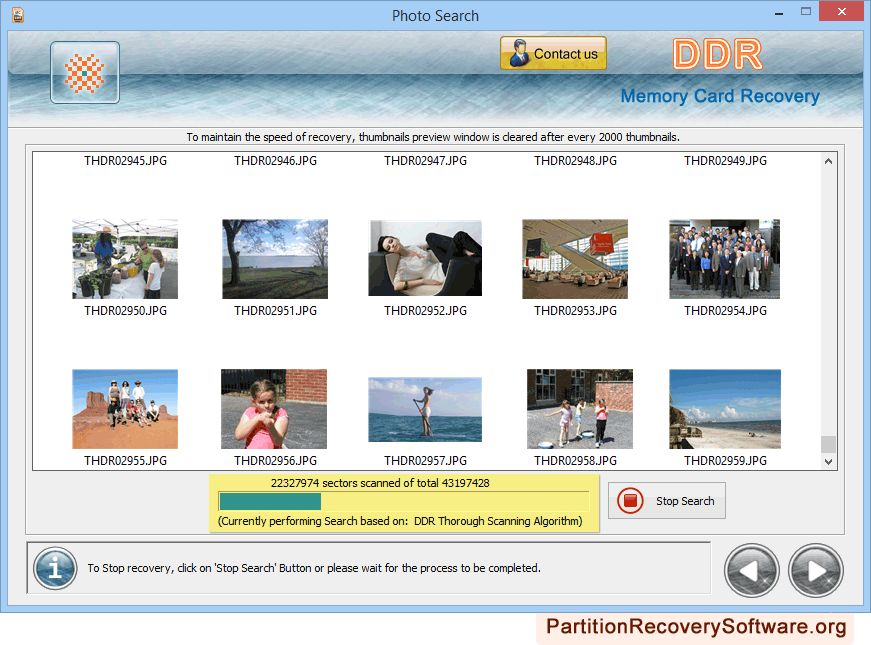Click the file name THDR02946.JPG
This screenshot has width=871, height=645.
(276, 161)
